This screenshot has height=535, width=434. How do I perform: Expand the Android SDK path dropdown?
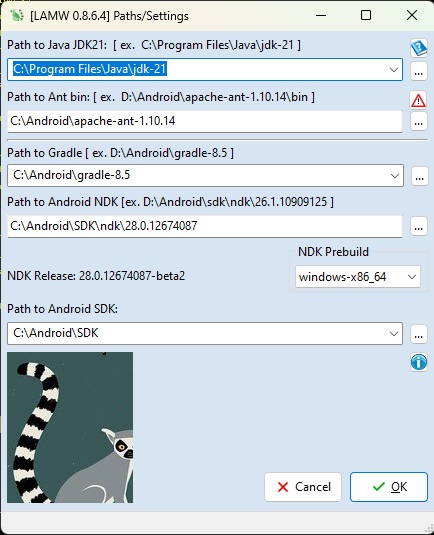pyautogui.click(x=393, y=333)
